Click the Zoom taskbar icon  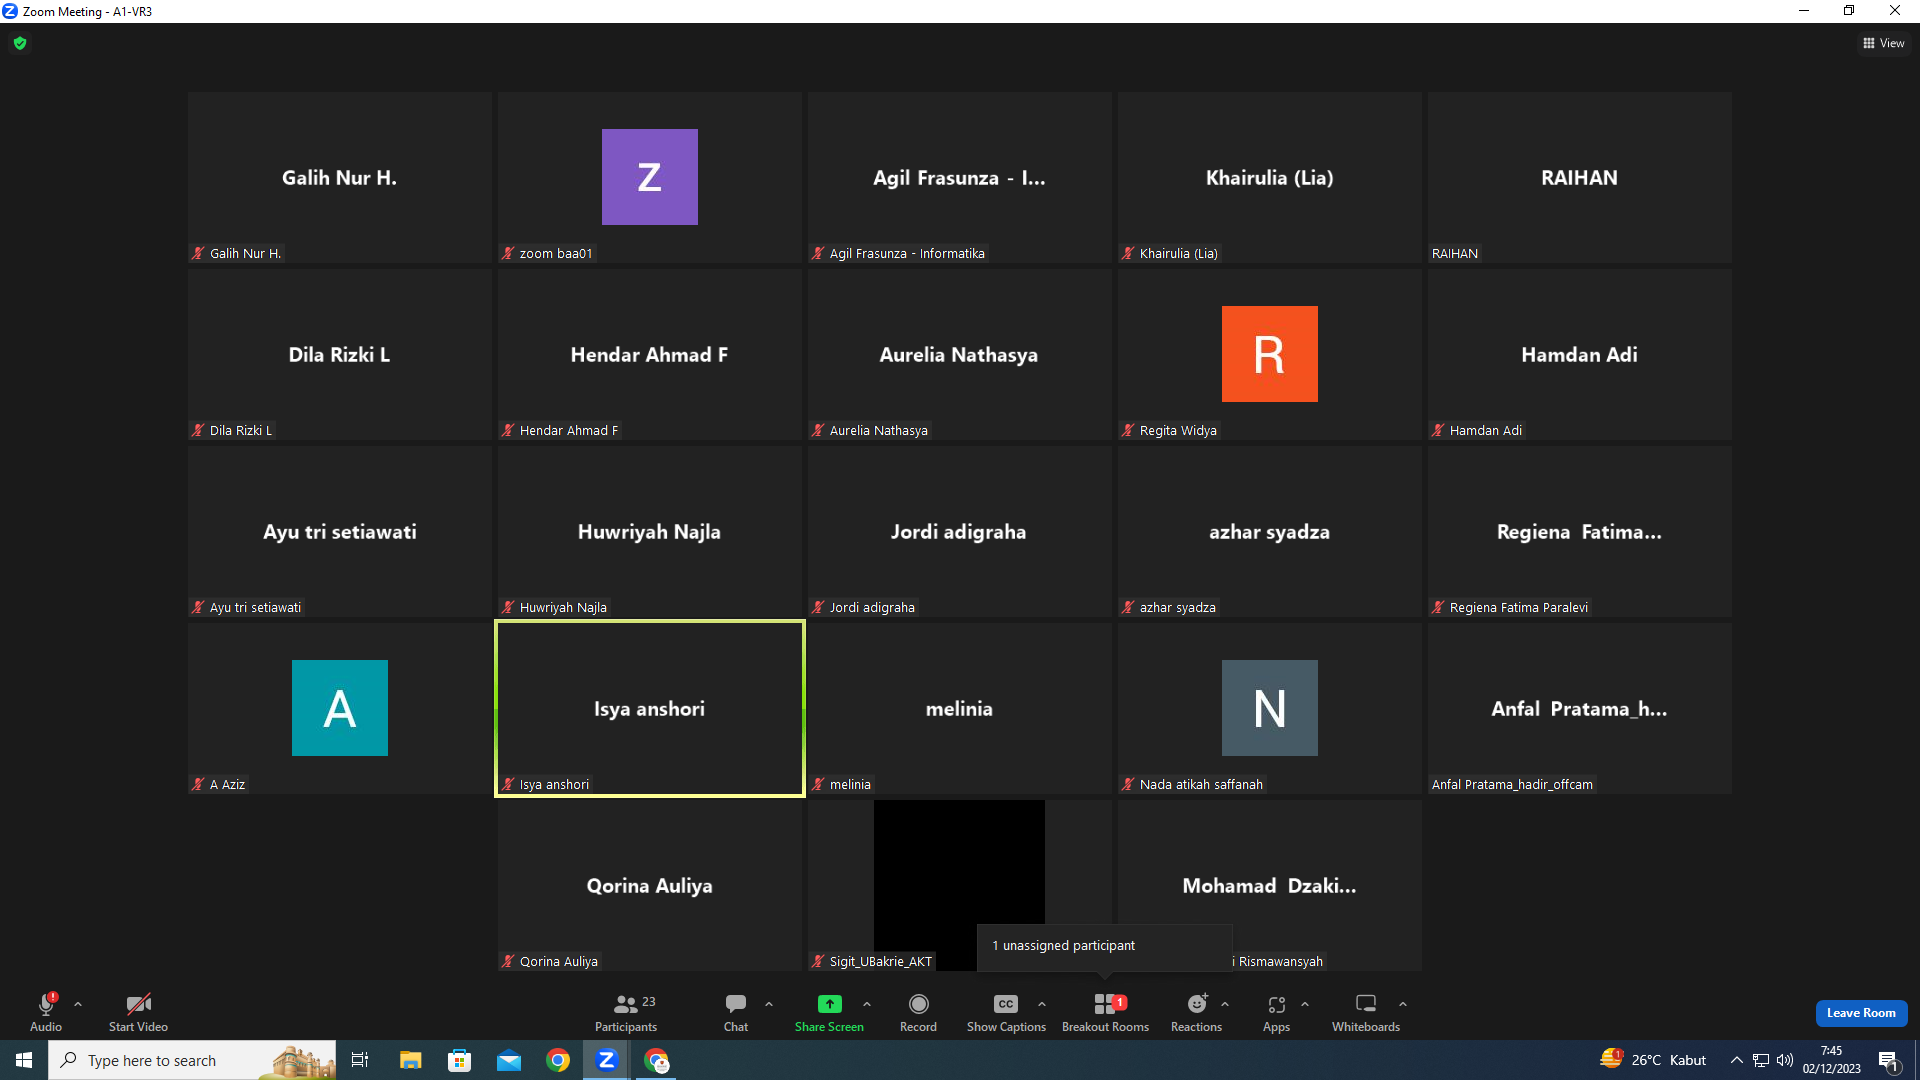(606, 1060)
